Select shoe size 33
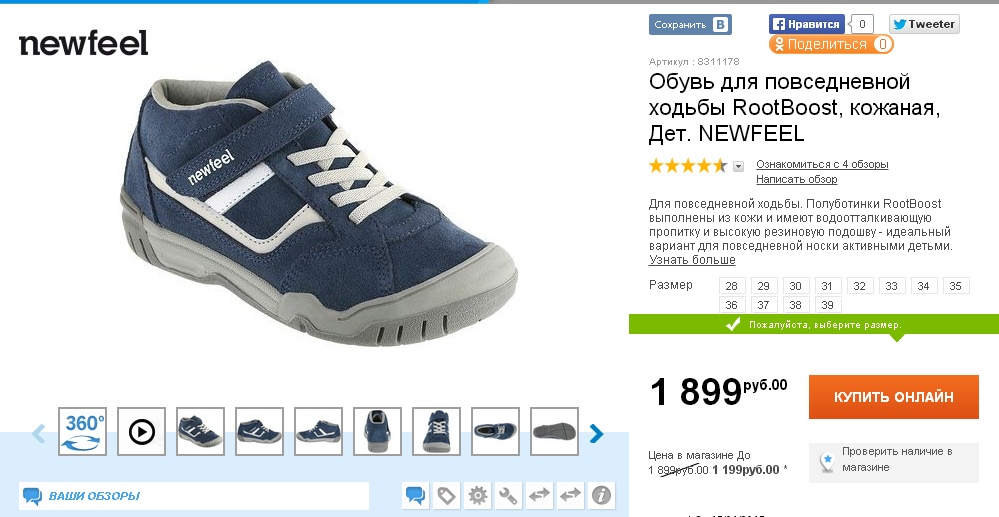This screenshot has height=517, width=999. (x=891, y=286)
